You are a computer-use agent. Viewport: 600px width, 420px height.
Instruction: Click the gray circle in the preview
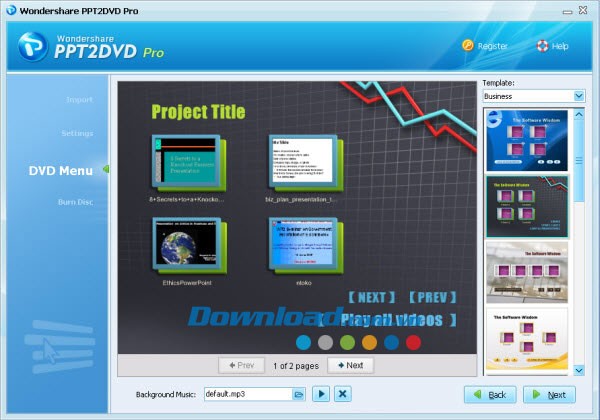pyautogui.click(x=325, y=342)
